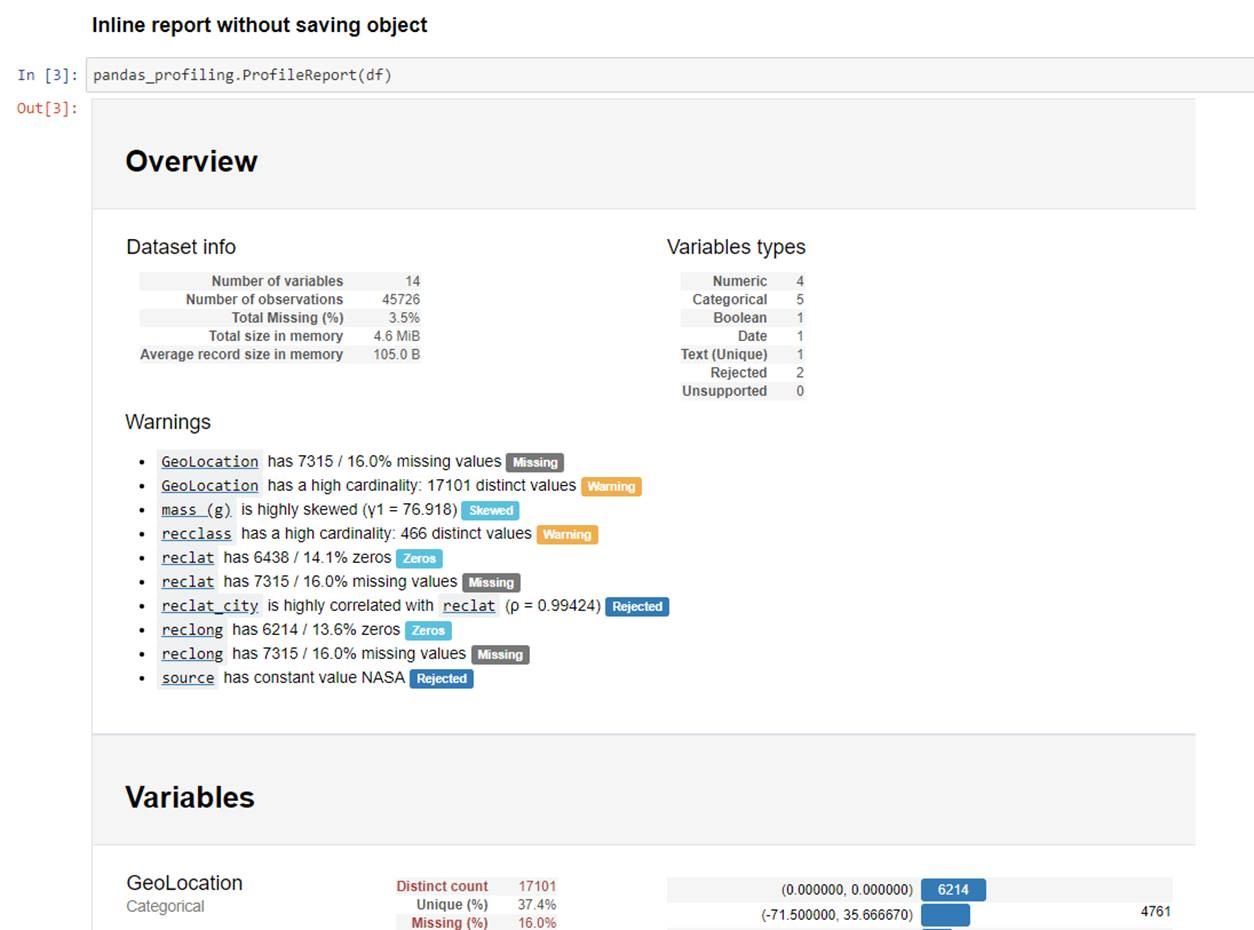Click Rejected badge on reclat_city warning

[x=637, y=607]
